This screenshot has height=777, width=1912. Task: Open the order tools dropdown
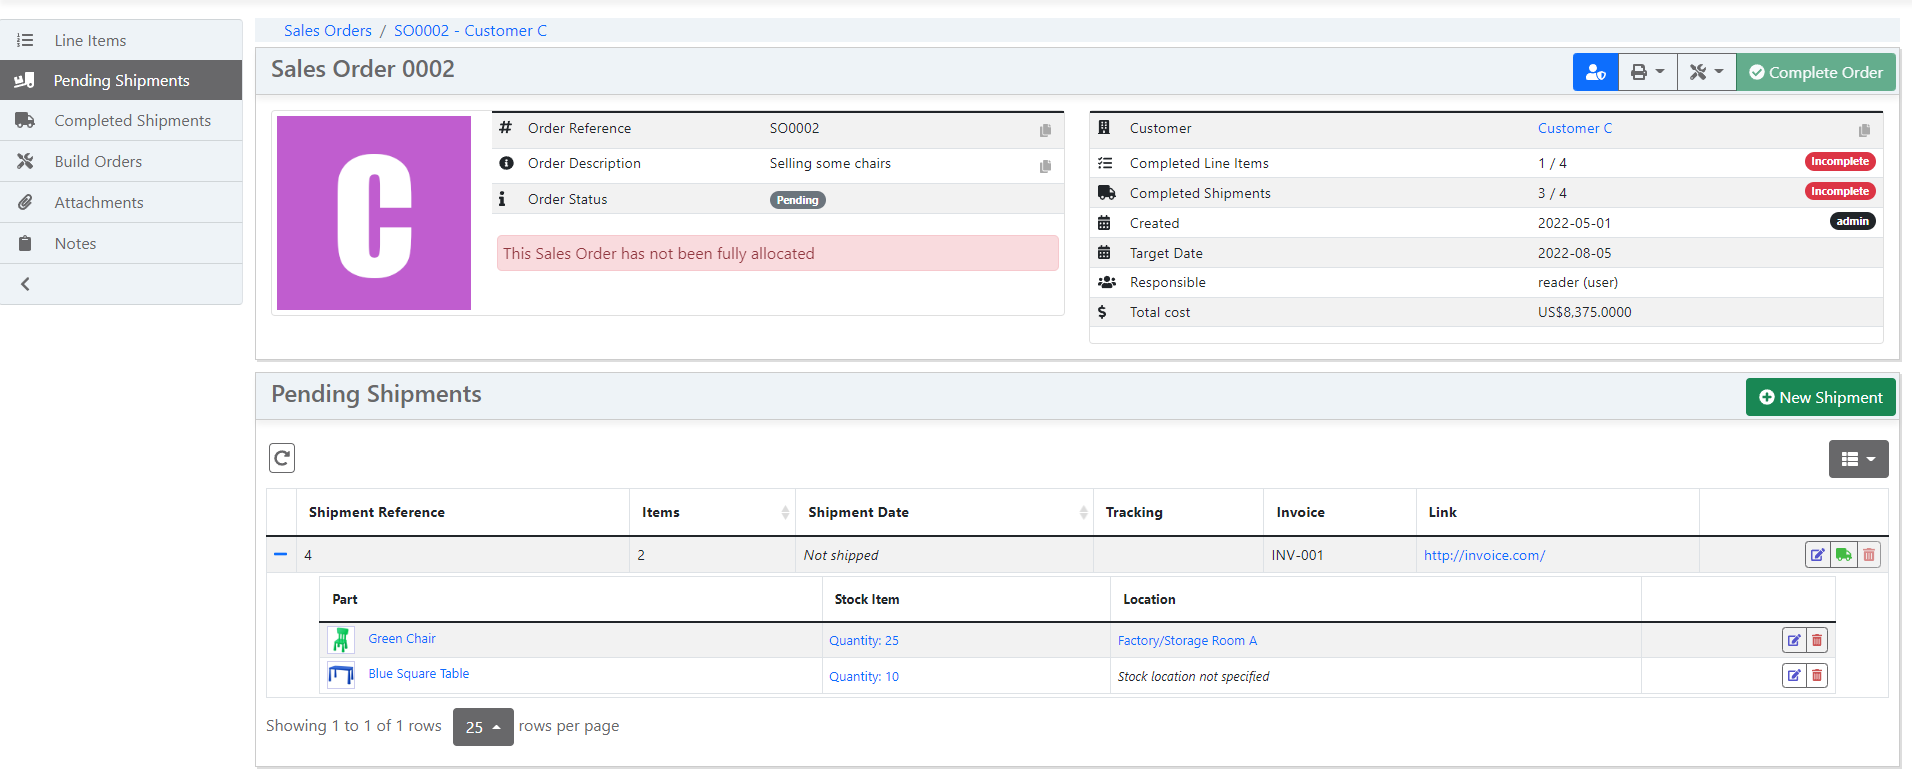(1706, 72)
